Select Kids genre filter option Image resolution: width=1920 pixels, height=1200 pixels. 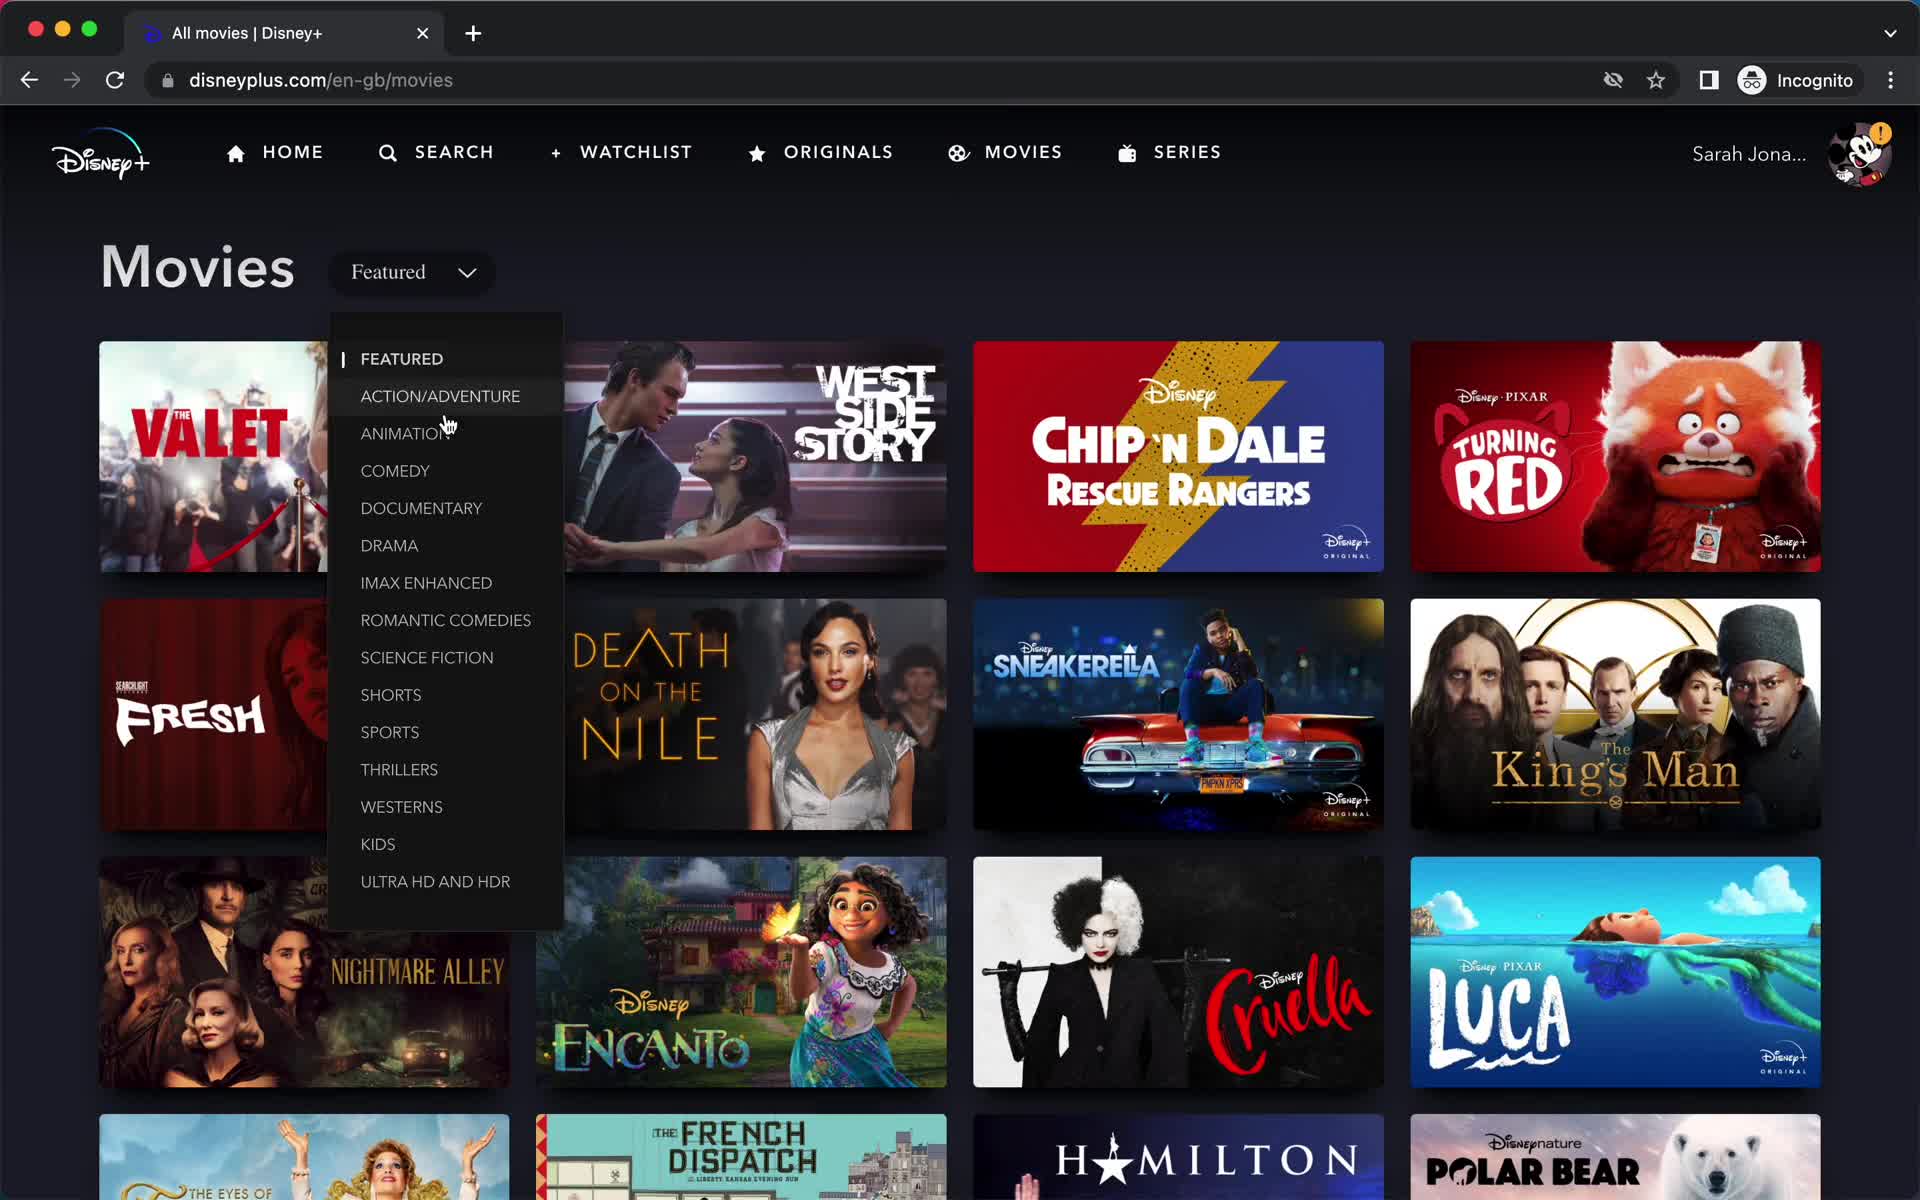[x=377, y=843]
